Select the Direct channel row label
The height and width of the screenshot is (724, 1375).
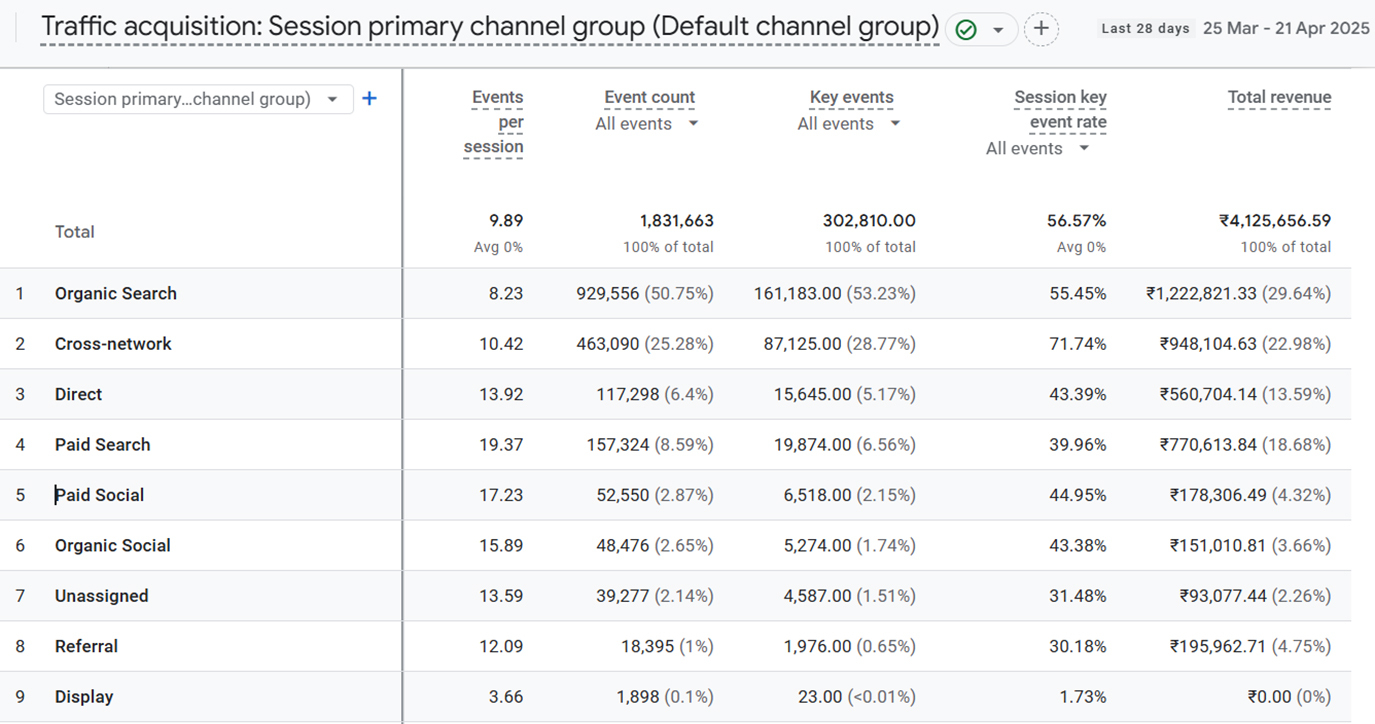click(79, 395)
